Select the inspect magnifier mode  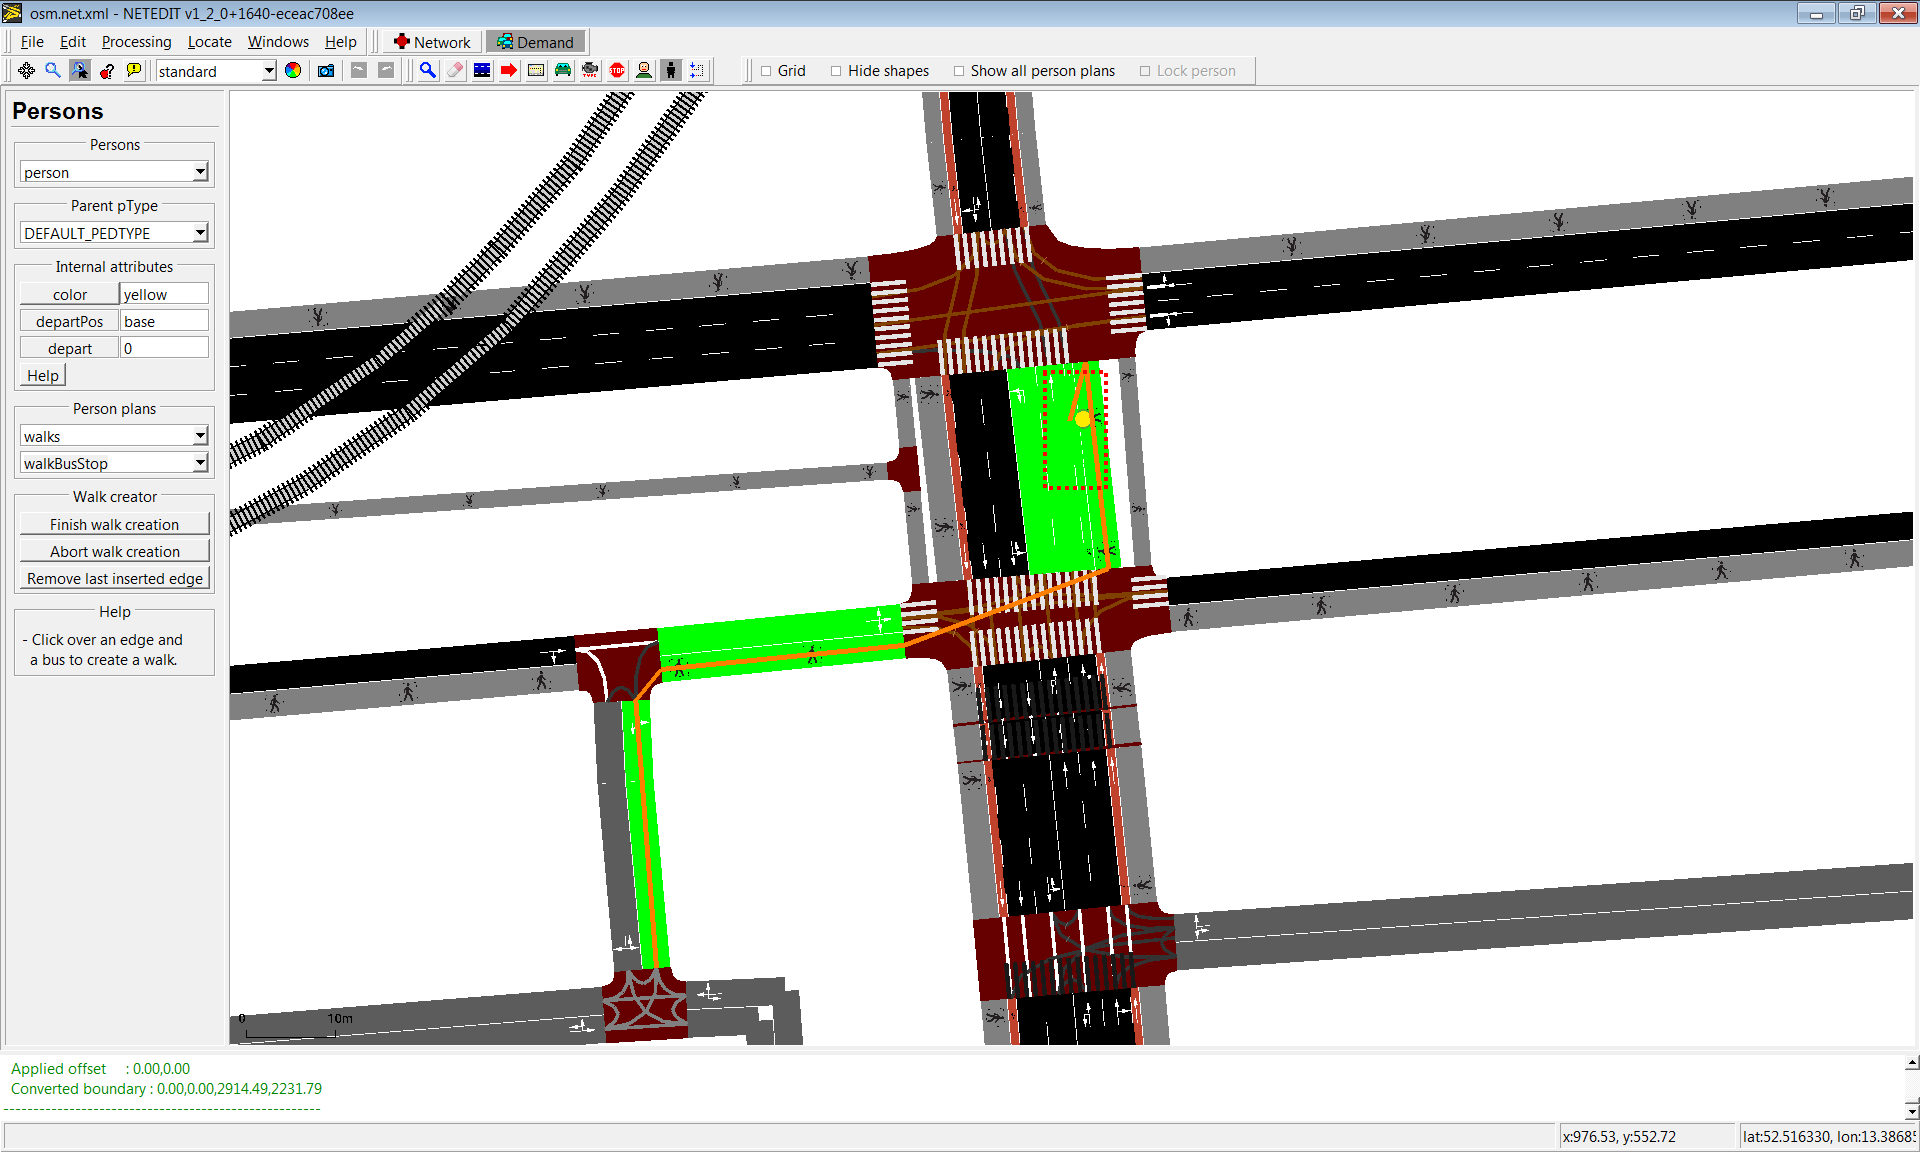pos(428,70)
